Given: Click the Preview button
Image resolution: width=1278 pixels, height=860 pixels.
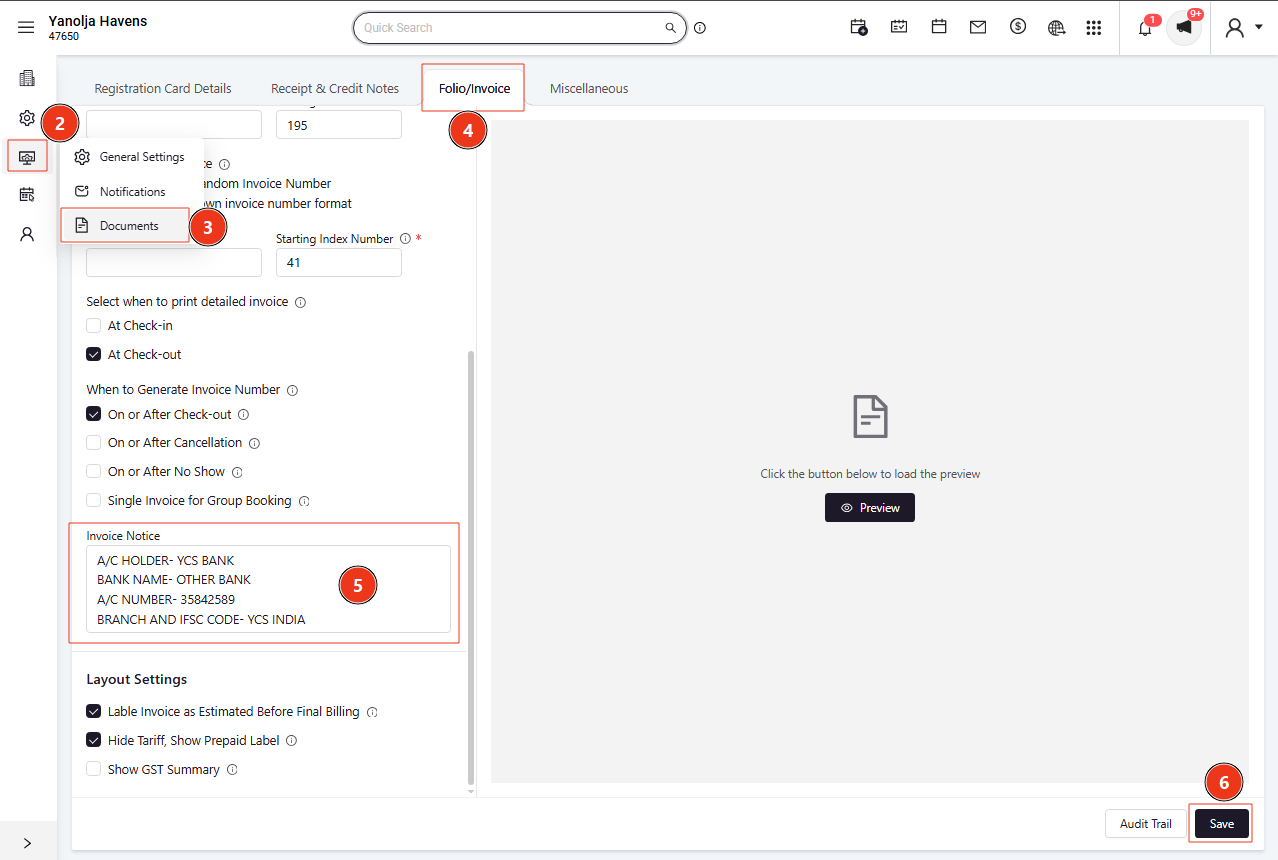Looking at the screenshot, I should click(870, 508).
